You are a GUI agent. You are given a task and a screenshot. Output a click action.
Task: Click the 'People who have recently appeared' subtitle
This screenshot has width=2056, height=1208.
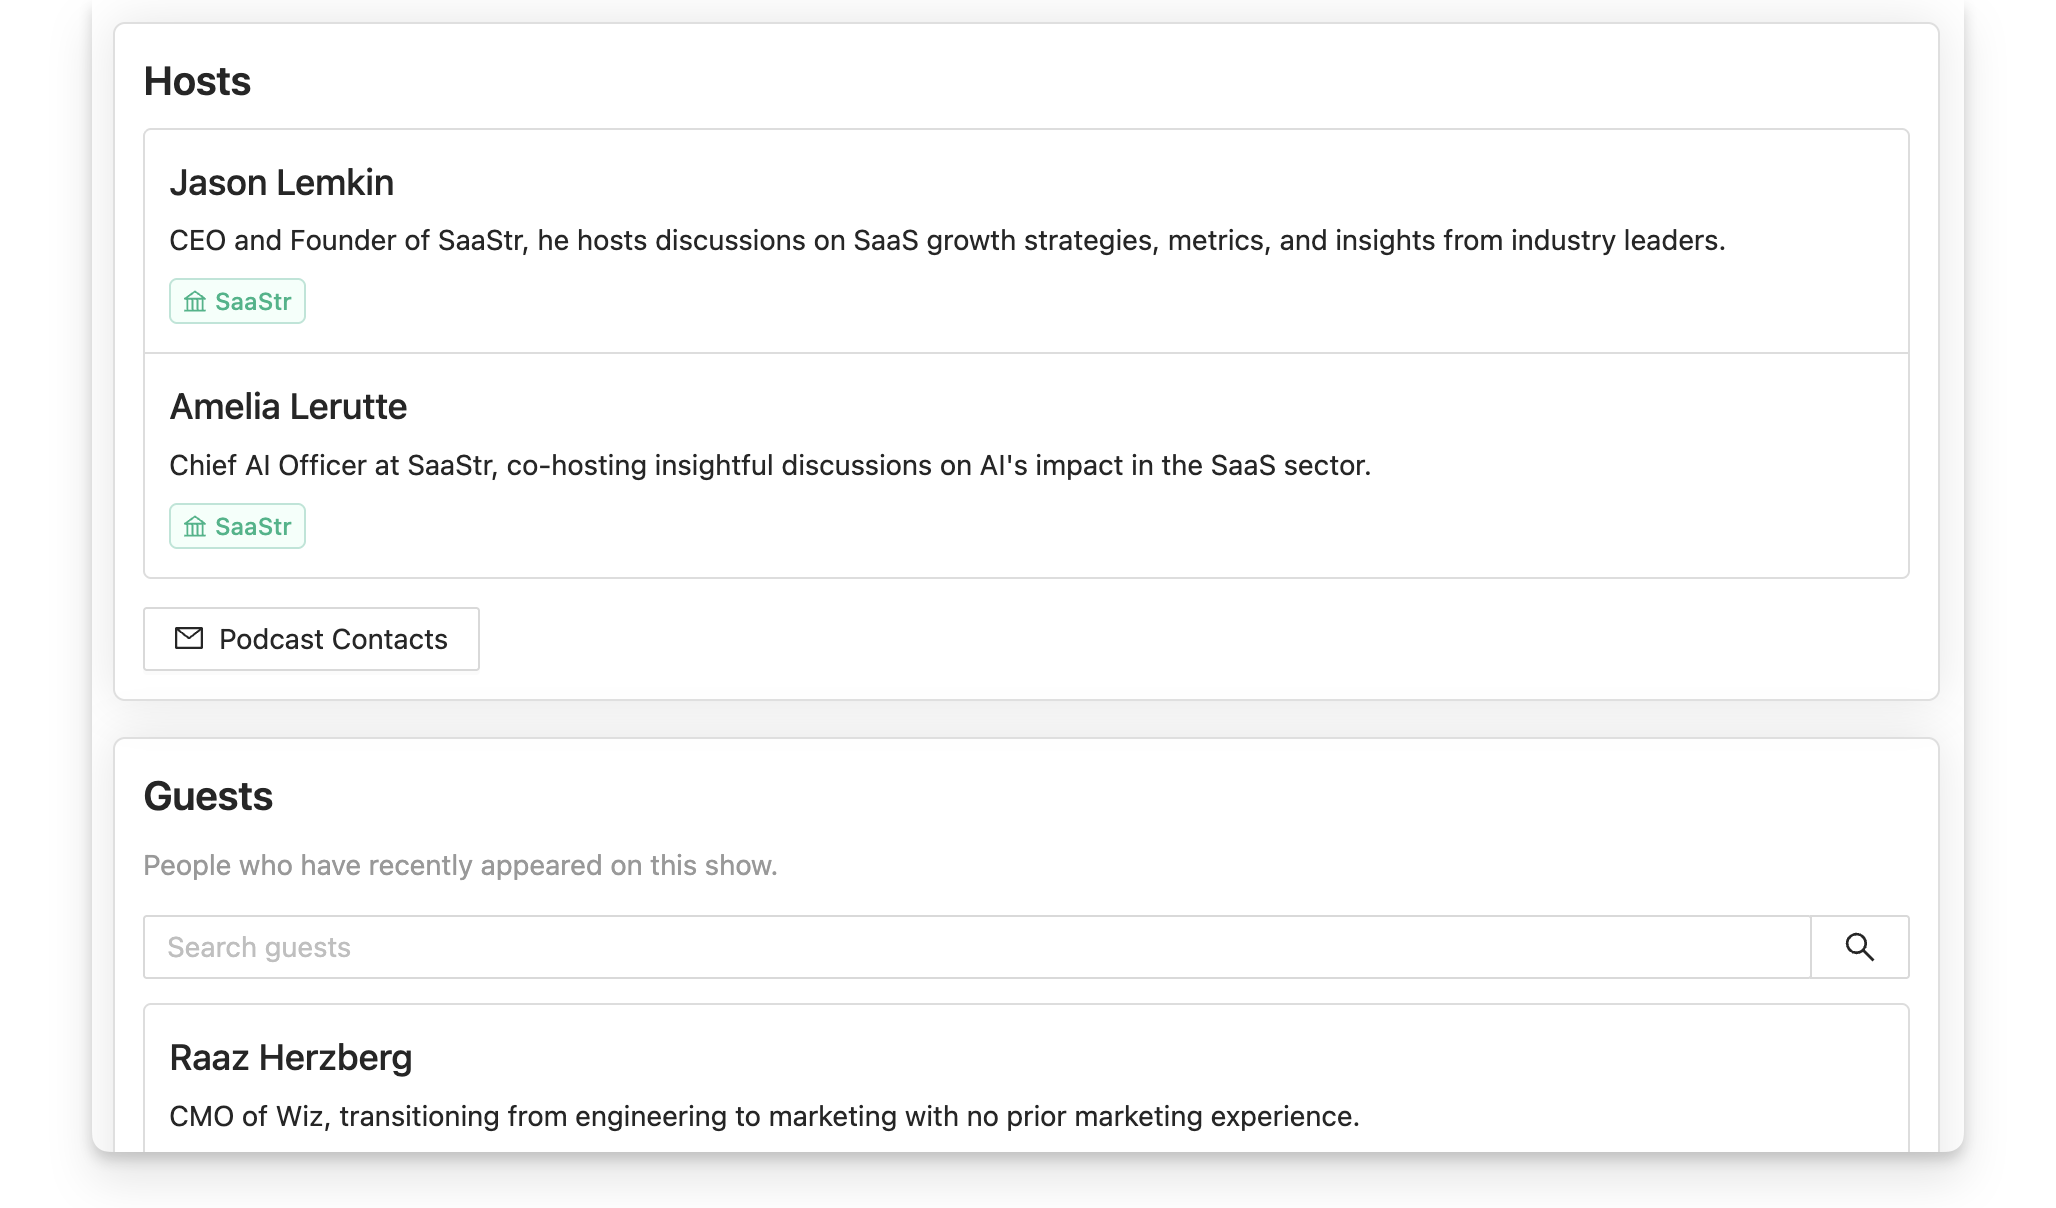(460, 866)
